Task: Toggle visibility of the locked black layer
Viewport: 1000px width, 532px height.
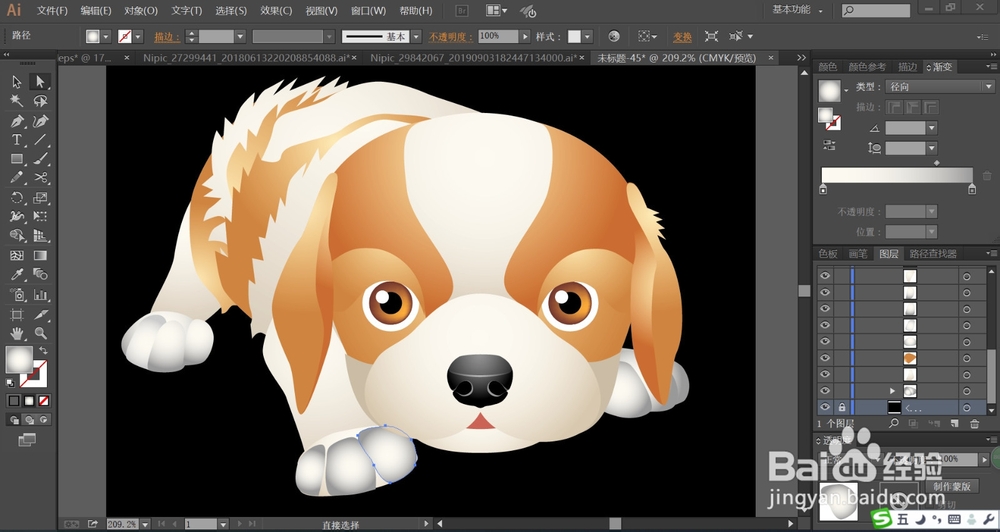Action: [x=825, y=407]
